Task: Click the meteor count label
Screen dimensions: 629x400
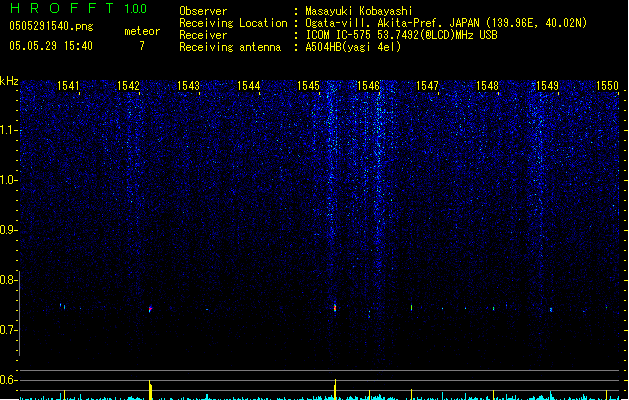Action: (142, 31)
